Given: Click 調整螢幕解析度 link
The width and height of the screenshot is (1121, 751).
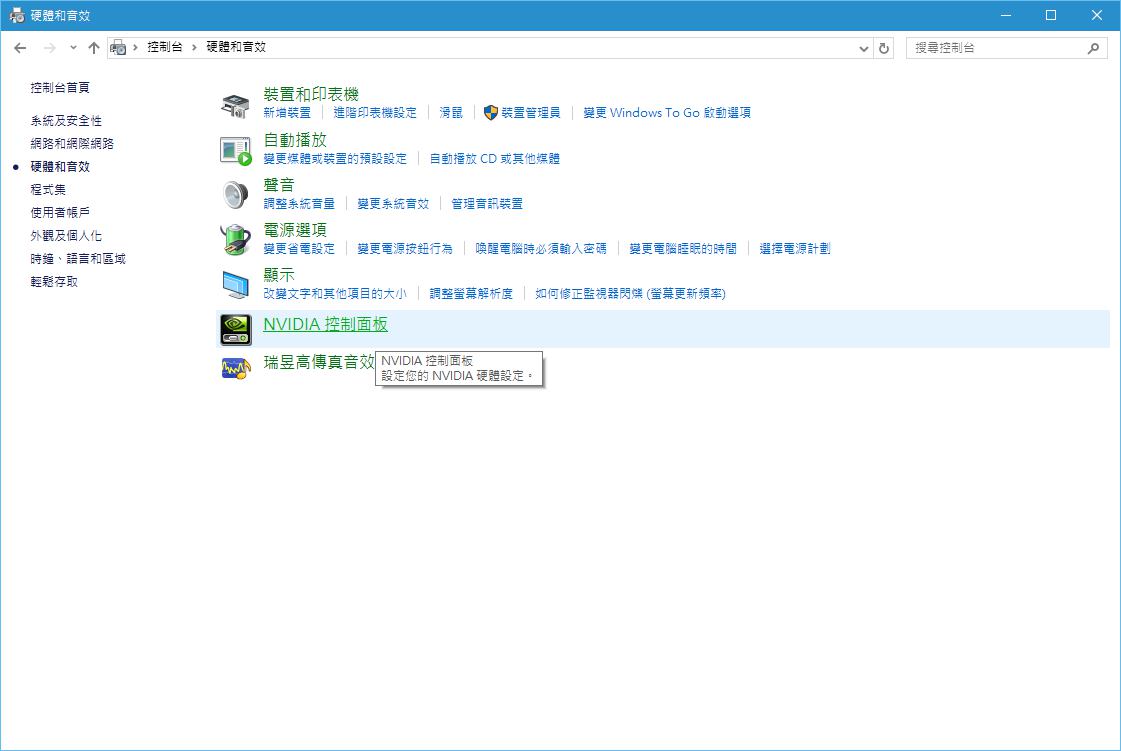Looking at the screenshot, I should pyautogui.click(x=471, y=293).
